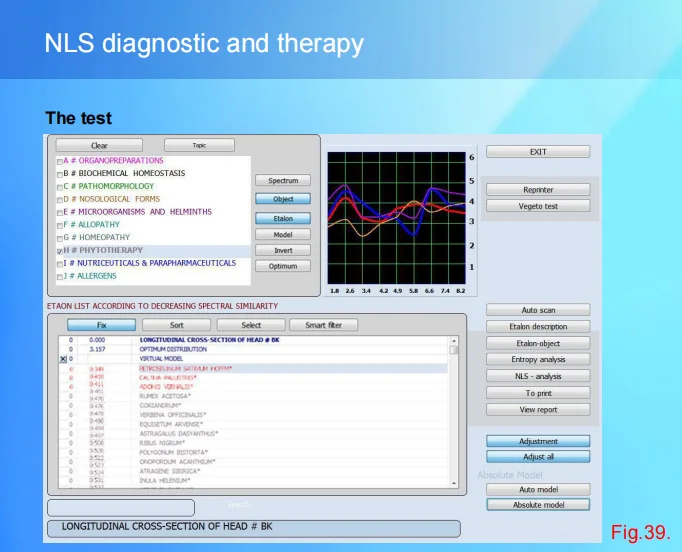The width and height of the screenshot is (682, 552).
Task: Select the Coriandrum* entry
Action: point(253,405)
